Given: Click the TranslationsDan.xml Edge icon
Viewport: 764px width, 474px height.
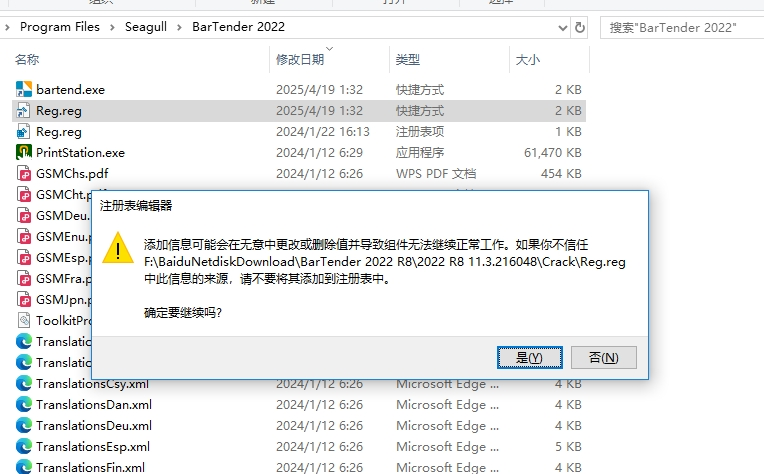Looking at the screenshot, I should pyautogui.click(x=24, y=405).
